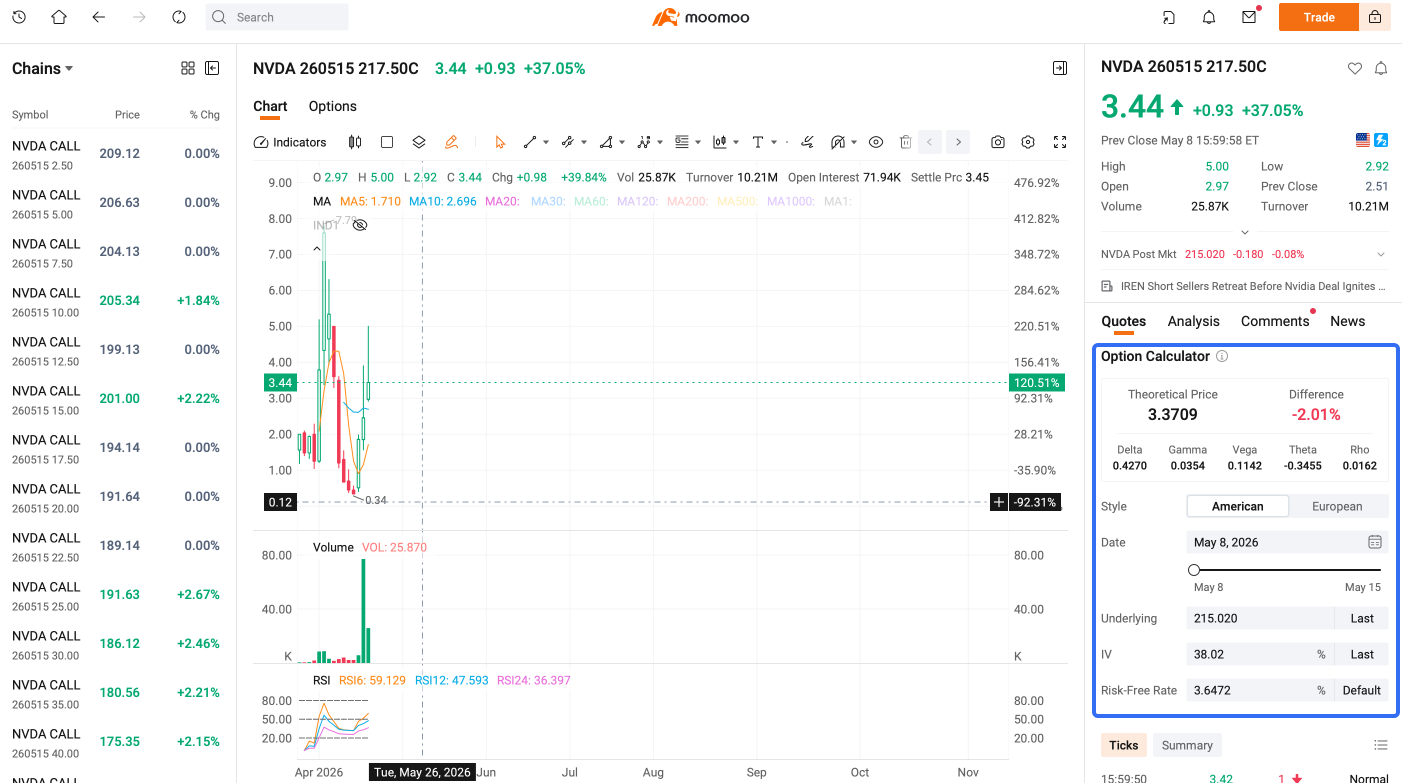This screenshot has height=783, width=1402.
Task: Open notifications bell in top bar
Action: point(1209,17)
